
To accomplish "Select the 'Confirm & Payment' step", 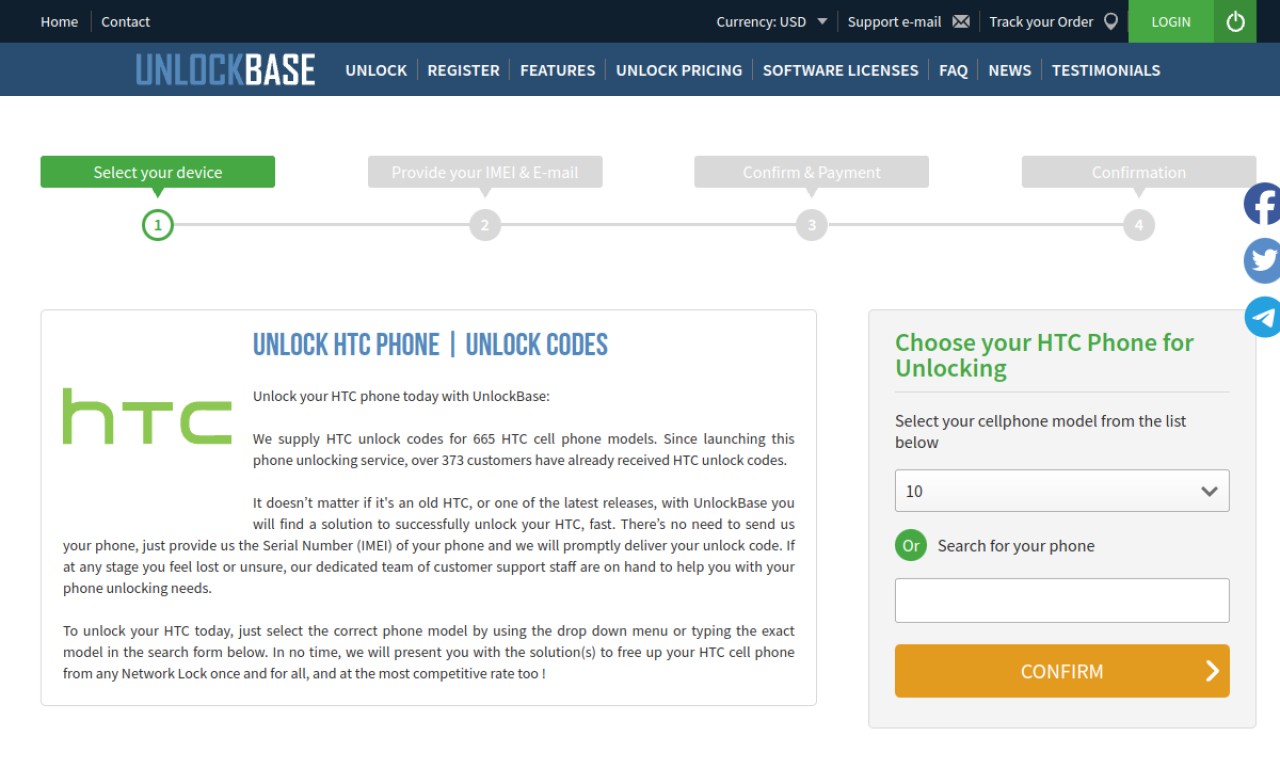I will coord(812,172).
